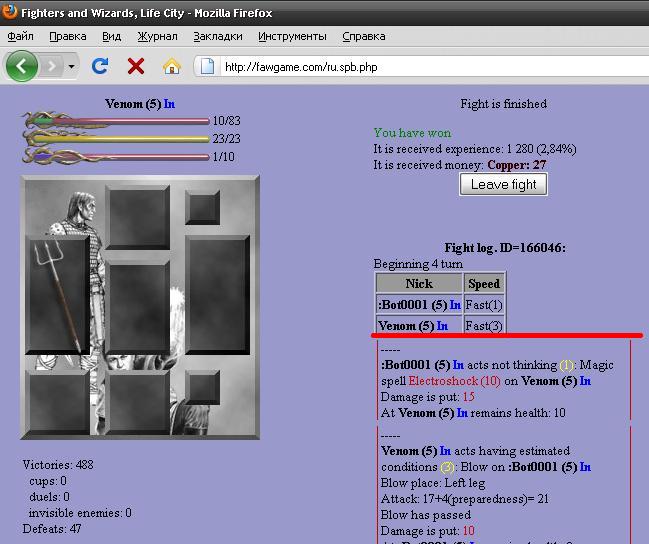
Task: Click the small top-right equipment slot
Action: click(202, 207)
